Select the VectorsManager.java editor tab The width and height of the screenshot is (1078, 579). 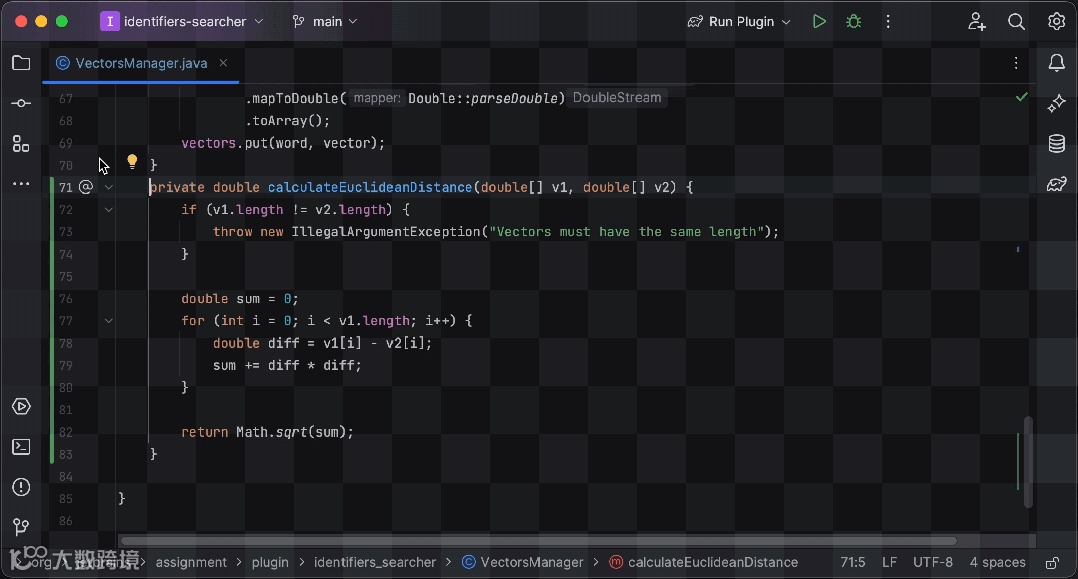[141, 63]
